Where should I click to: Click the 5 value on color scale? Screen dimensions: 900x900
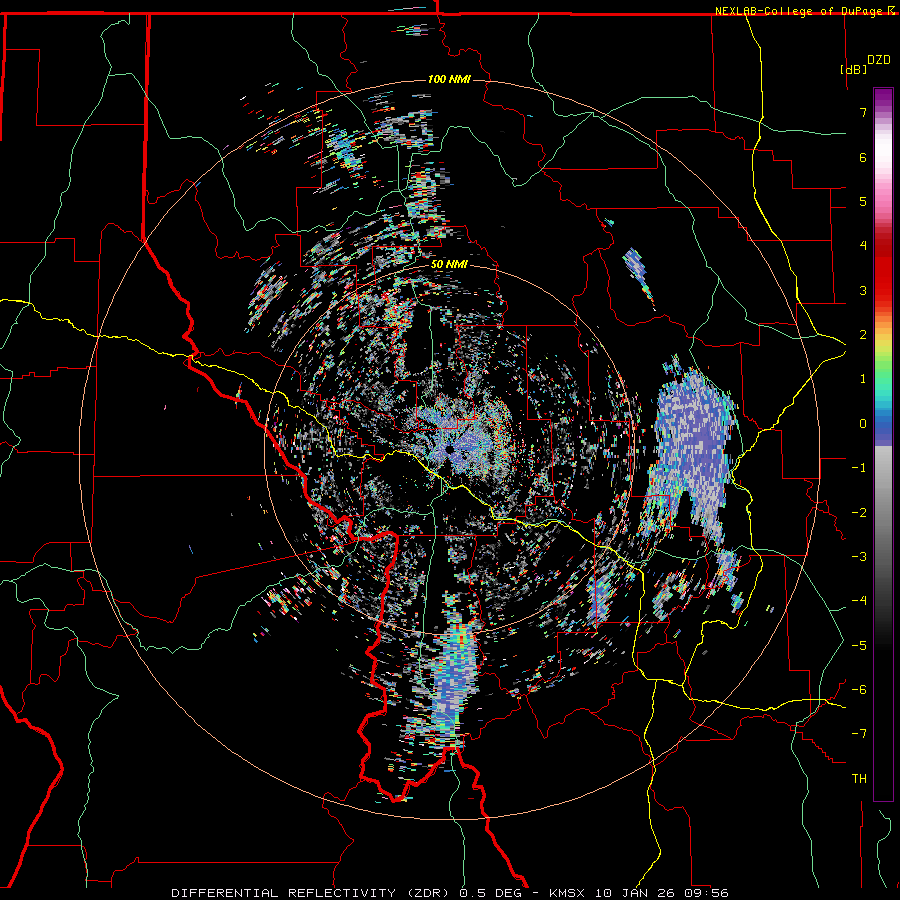coord(863,201)
